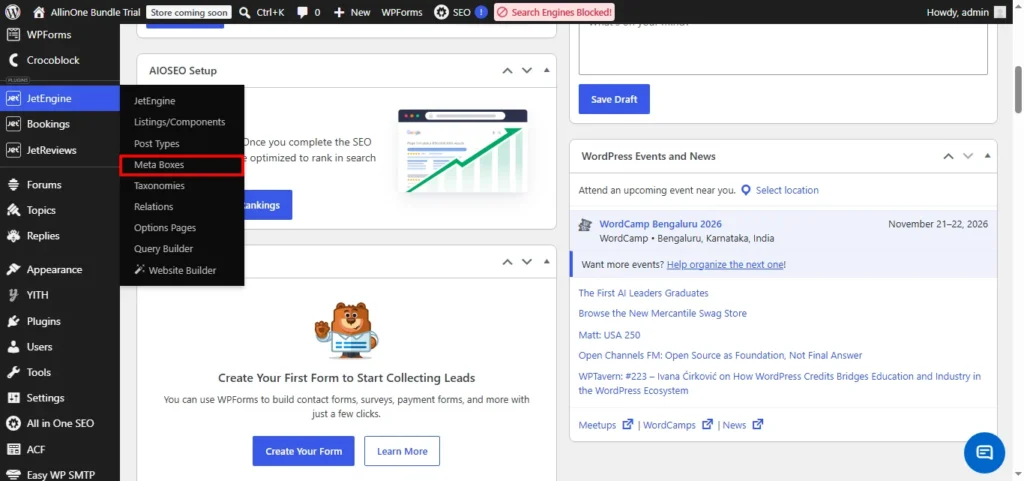Screen dimensions: 1024x481
Task: Click Help organize the next one link
Action: click(725, 265)
